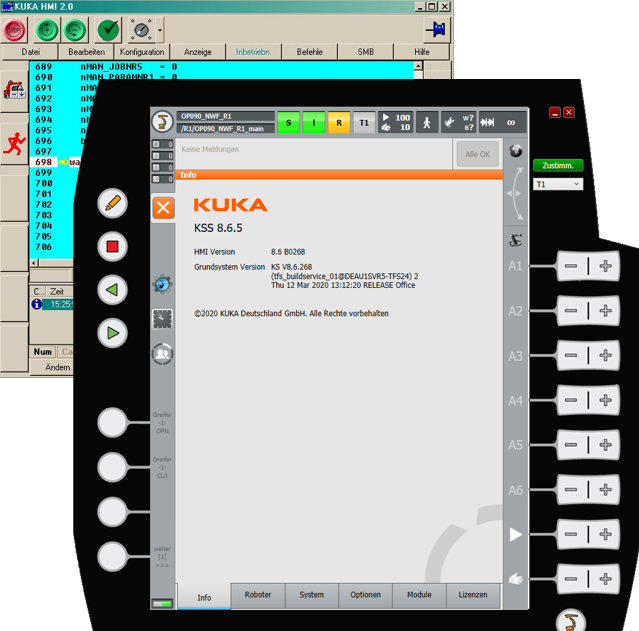Open the Befehle menu
The width and height of the screenshot is (639, 631).
click(309, 52)
